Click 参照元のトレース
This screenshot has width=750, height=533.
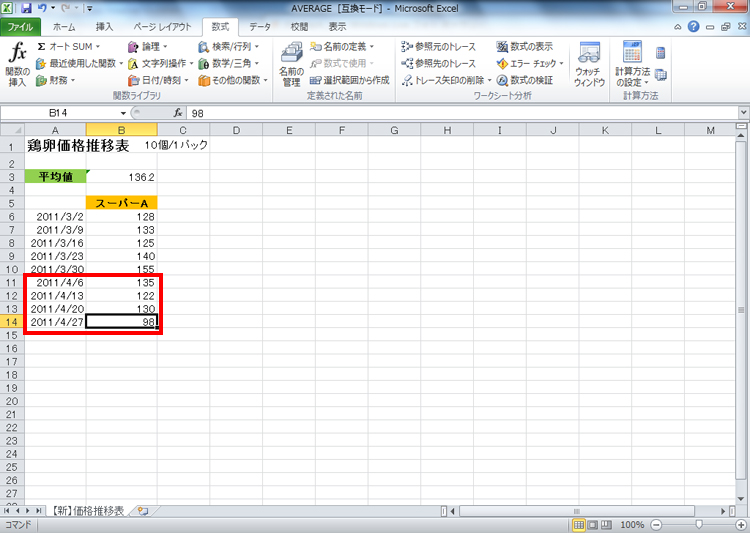click(439, 46)
